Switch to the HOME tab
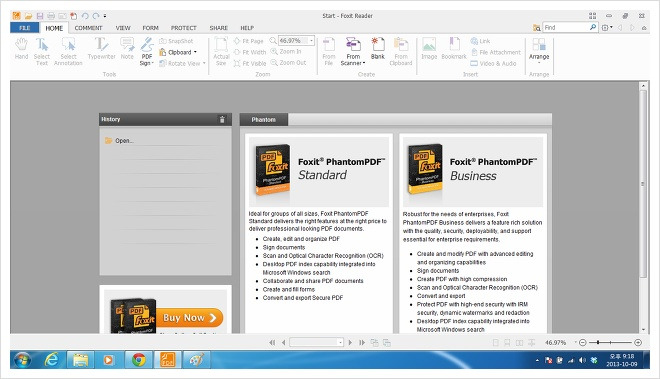 [54, 28]
